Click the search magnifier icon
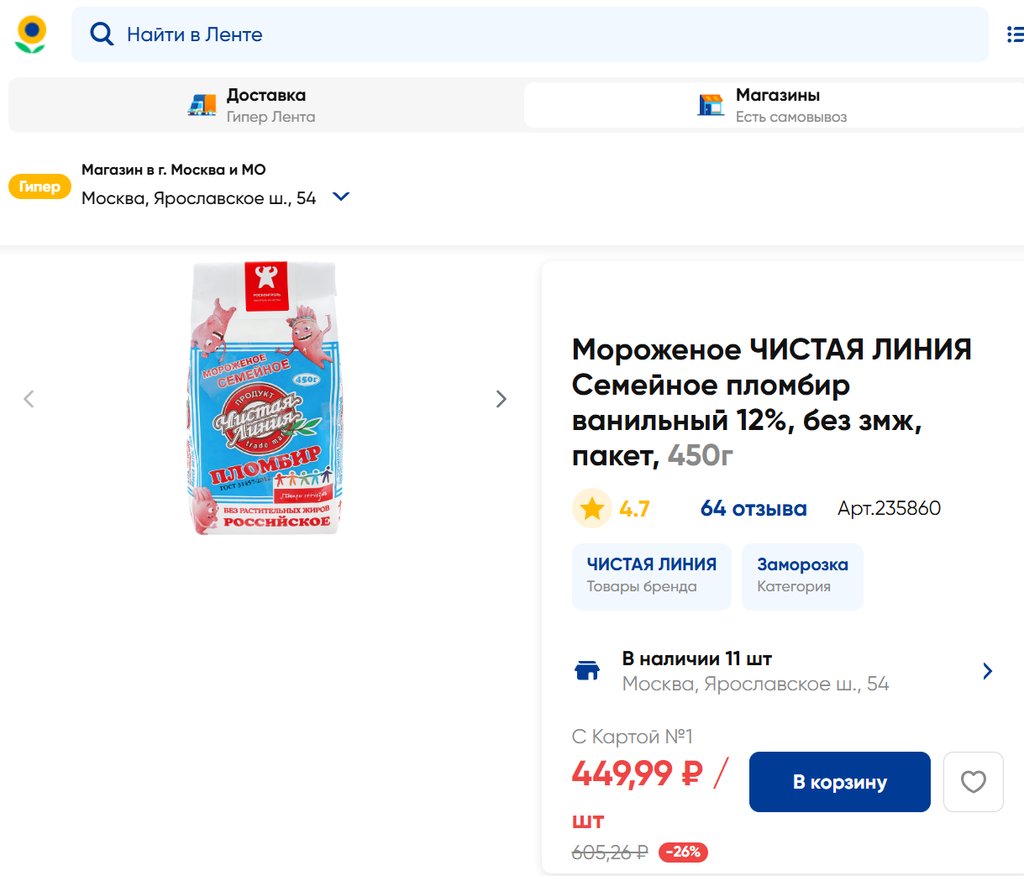Viewport: 1024px width, 876px height. click(x=101, y=34)
